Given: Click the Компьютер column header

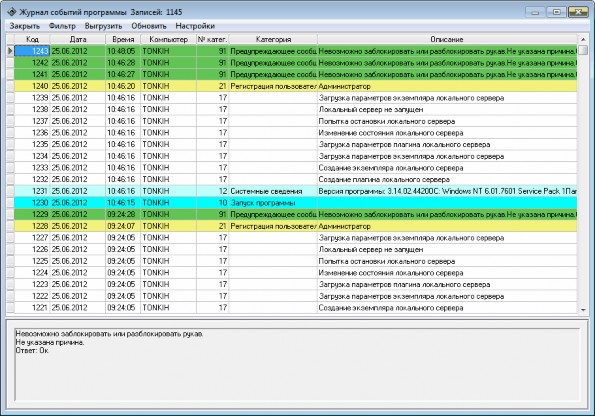Looking at the screenshot, I should 168,39.
